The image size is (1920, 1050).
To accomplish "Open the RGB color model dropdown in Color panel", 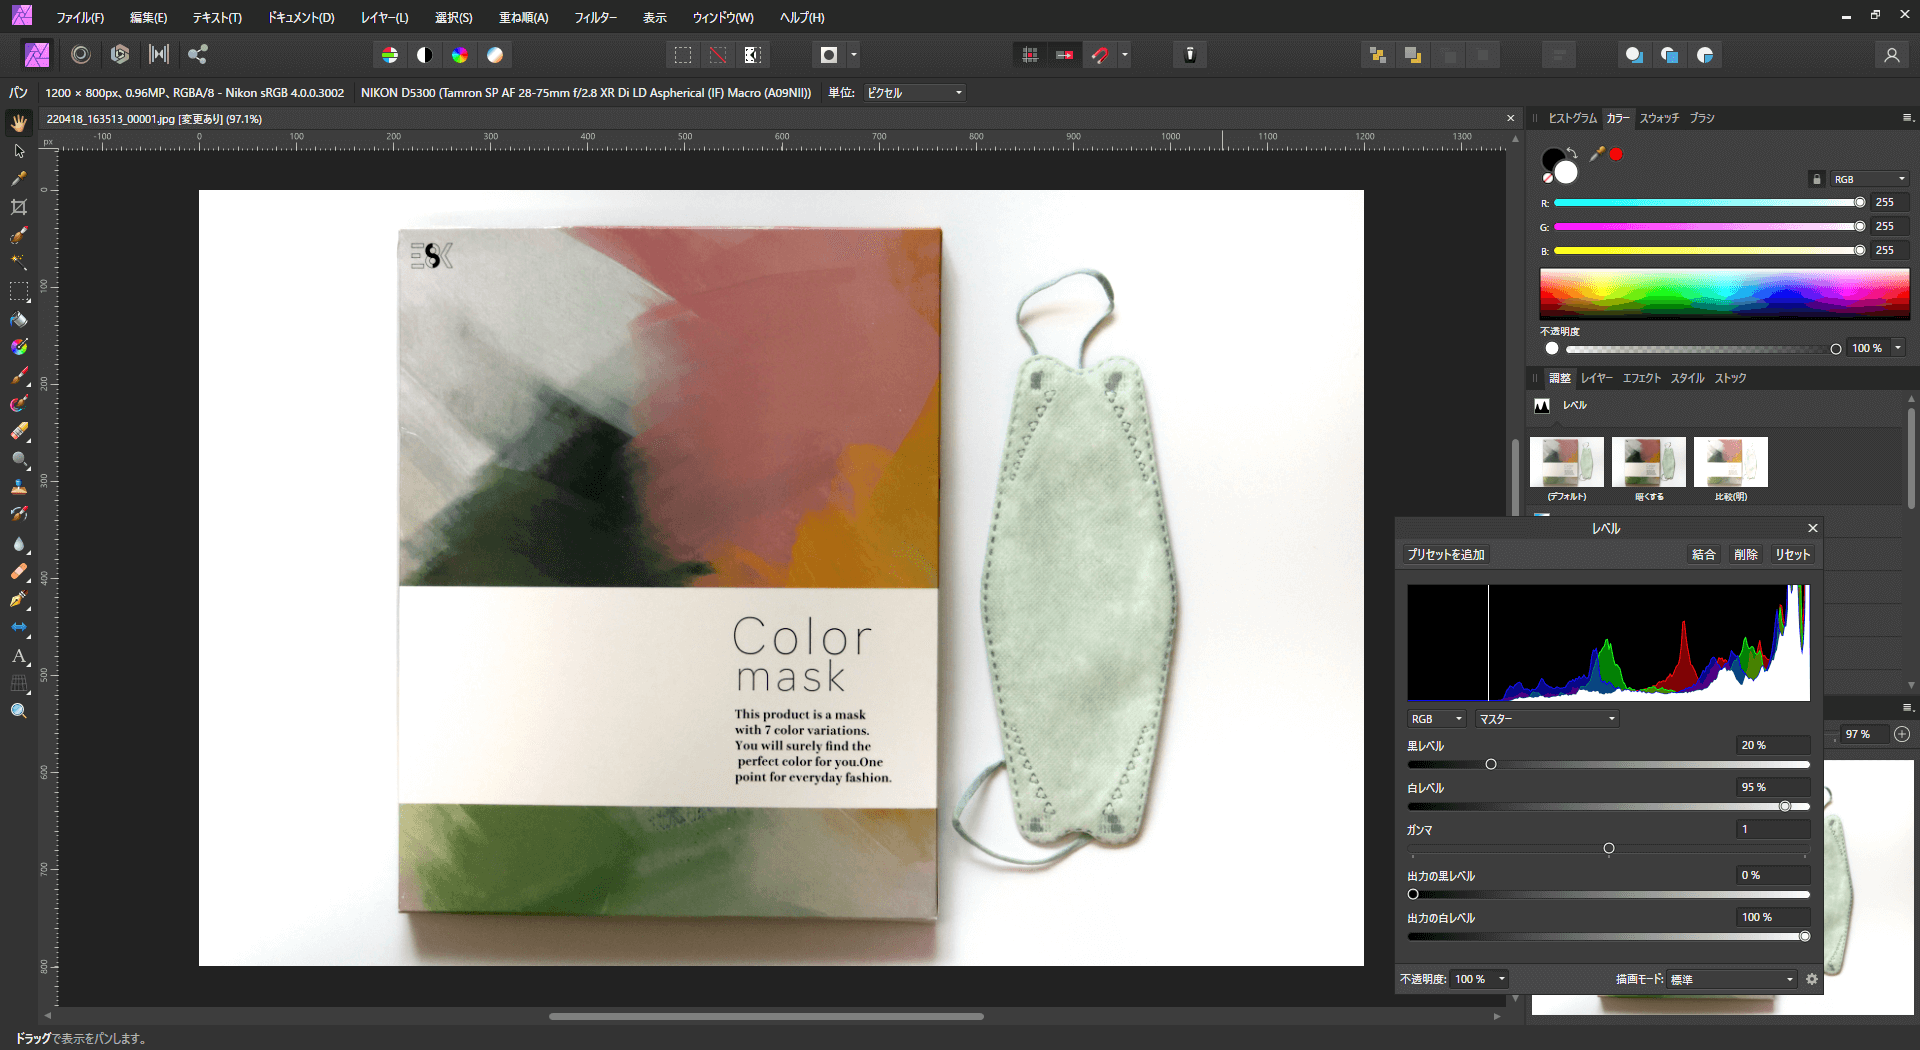I will pyautogui.click(x=1870, y=179).
